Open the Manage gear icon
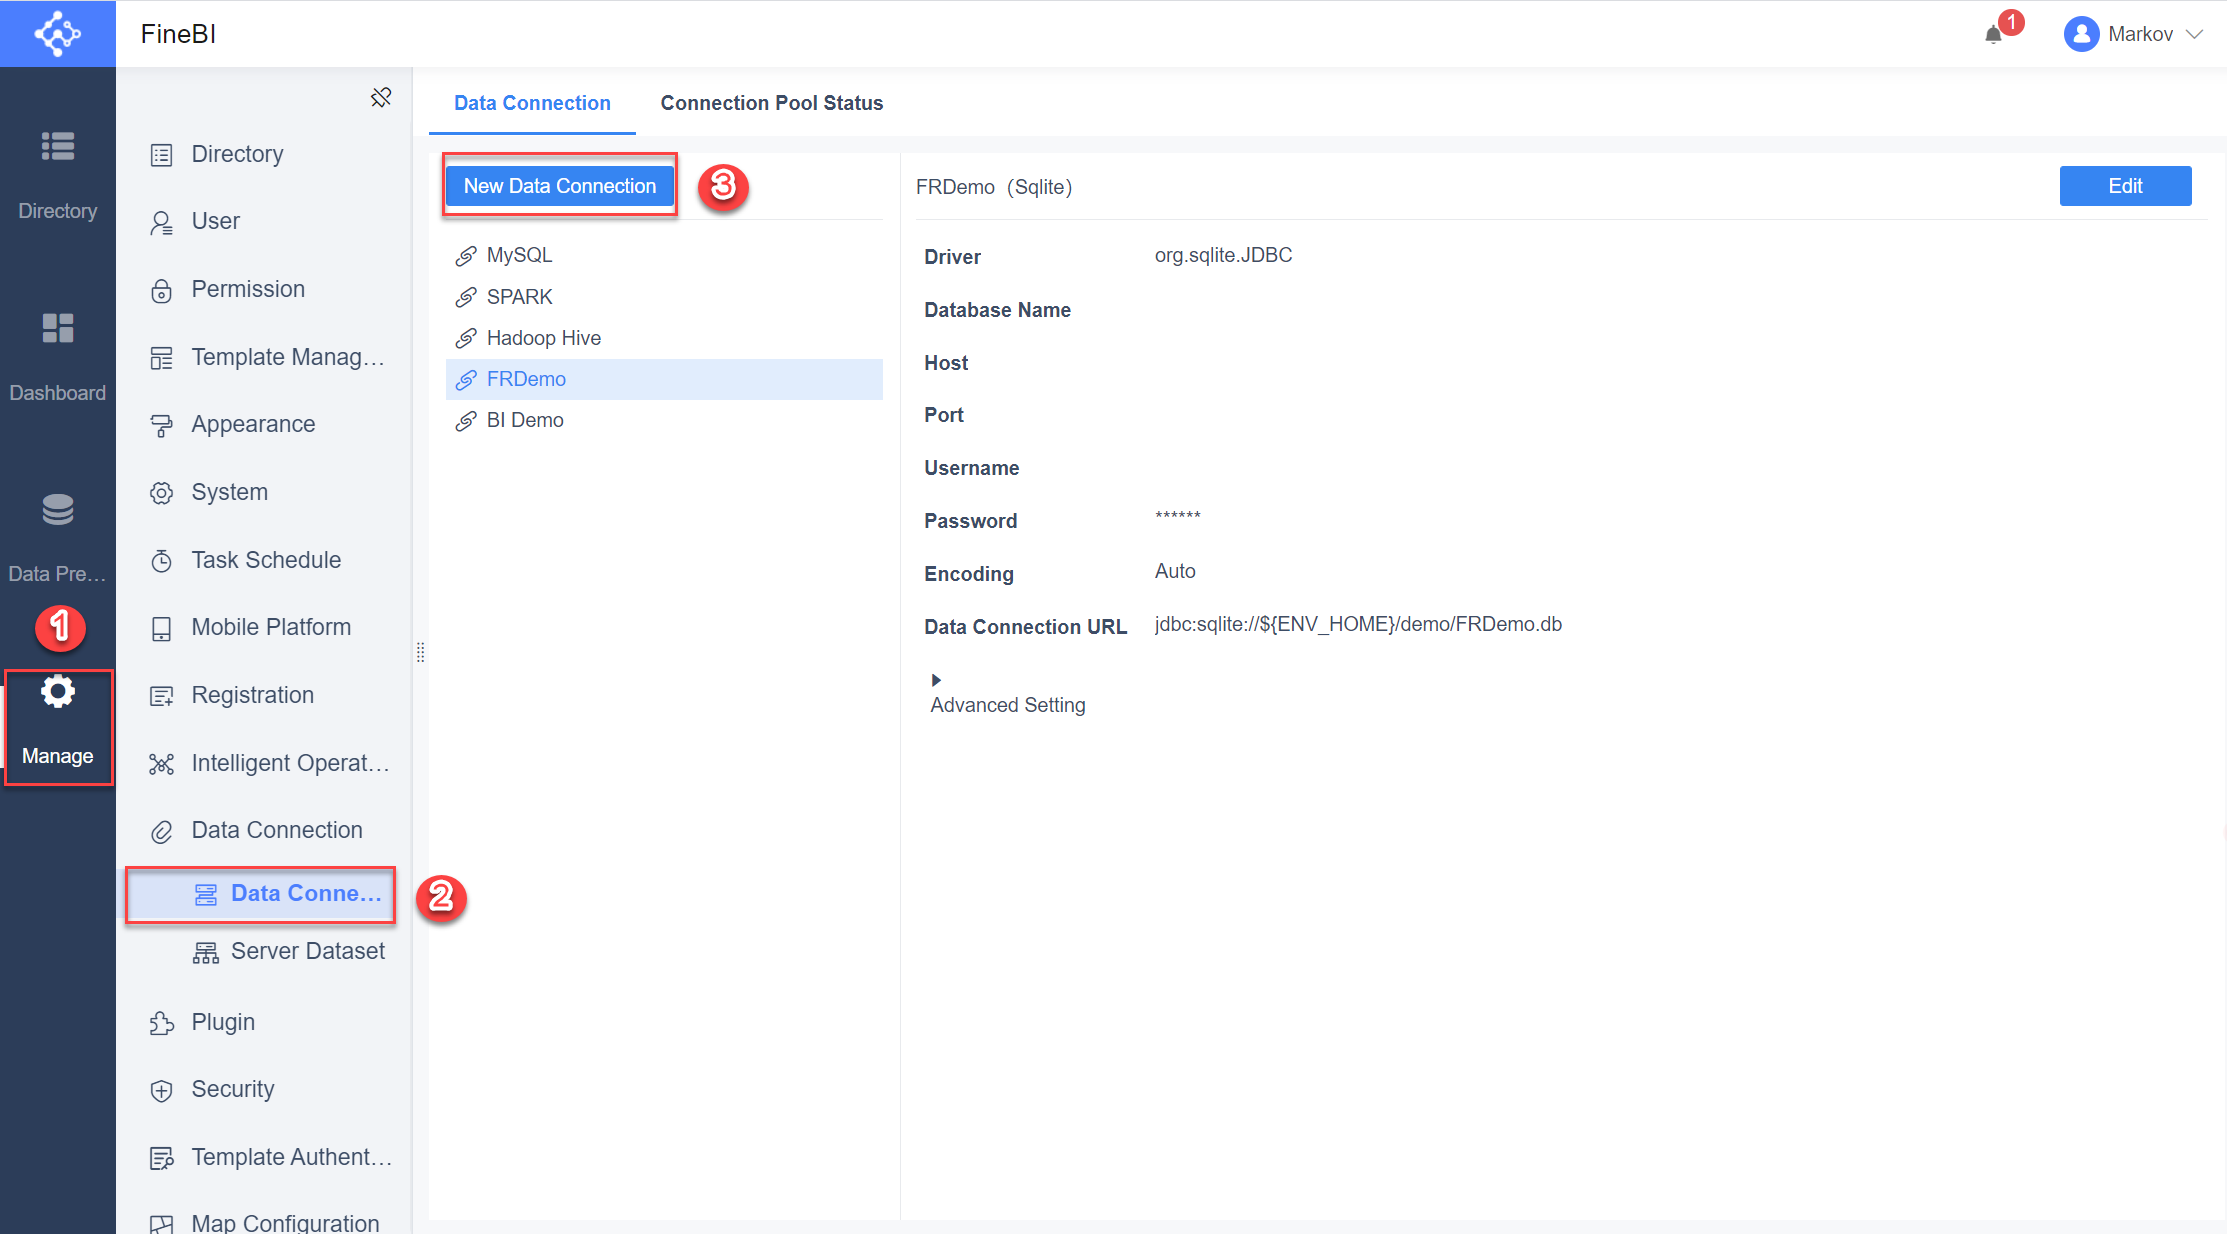Screen dimensions: 2227x1234 (x=57, y=691)
